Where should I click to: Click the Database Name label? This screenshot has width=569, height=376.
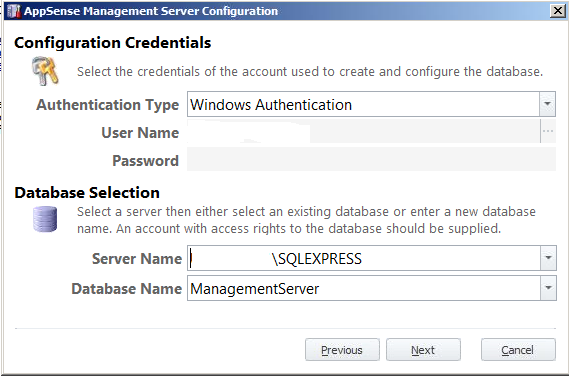[127, 289]
